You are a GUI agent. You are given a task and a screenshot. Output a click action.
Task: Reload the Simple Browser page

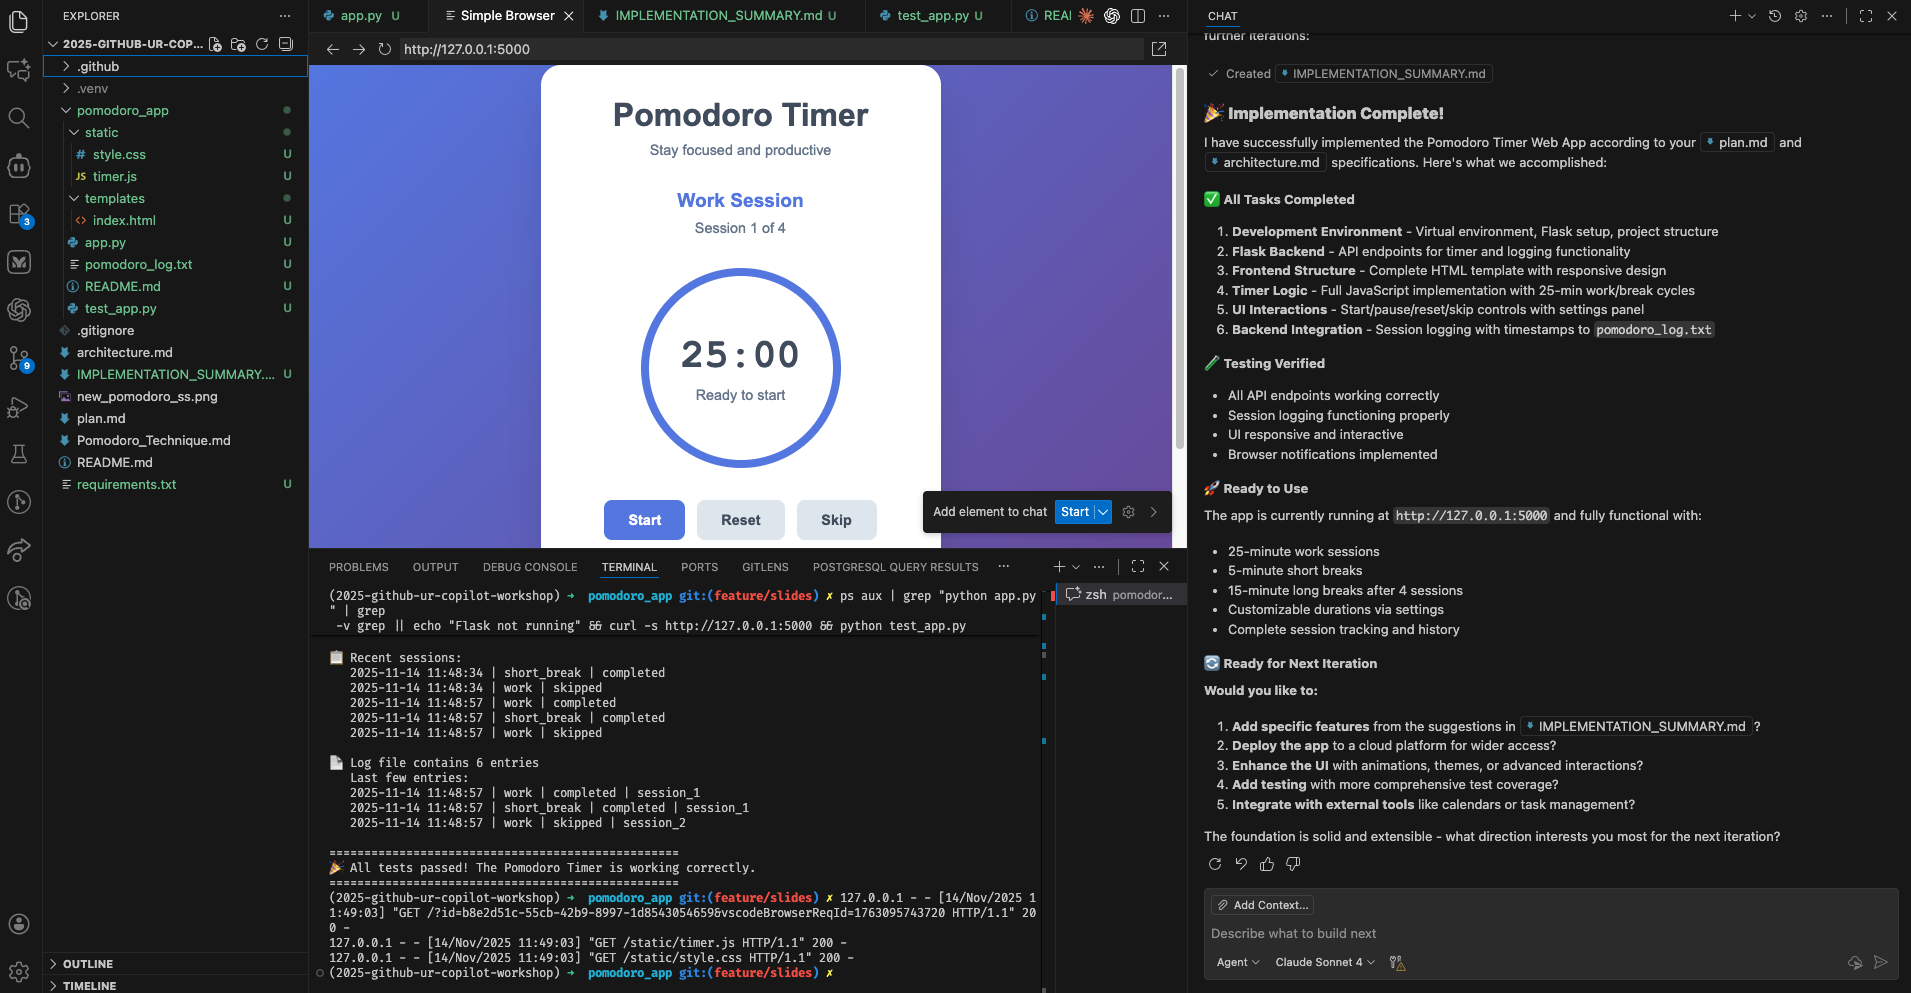click(x=385, y=49)
